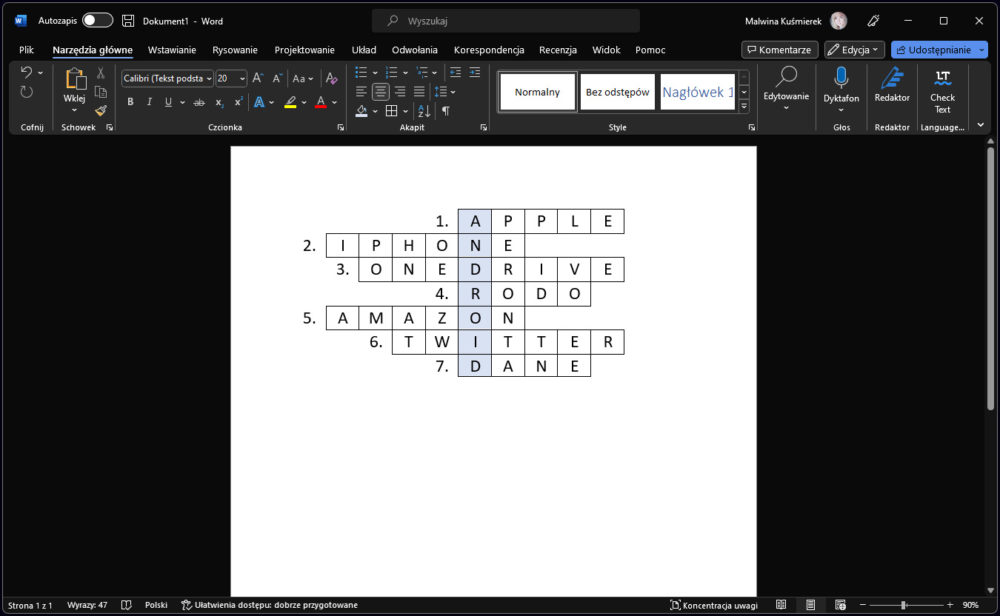Open the Plik menu
Viewport: 1000px width, 616px height.
(x=26, y=50)
